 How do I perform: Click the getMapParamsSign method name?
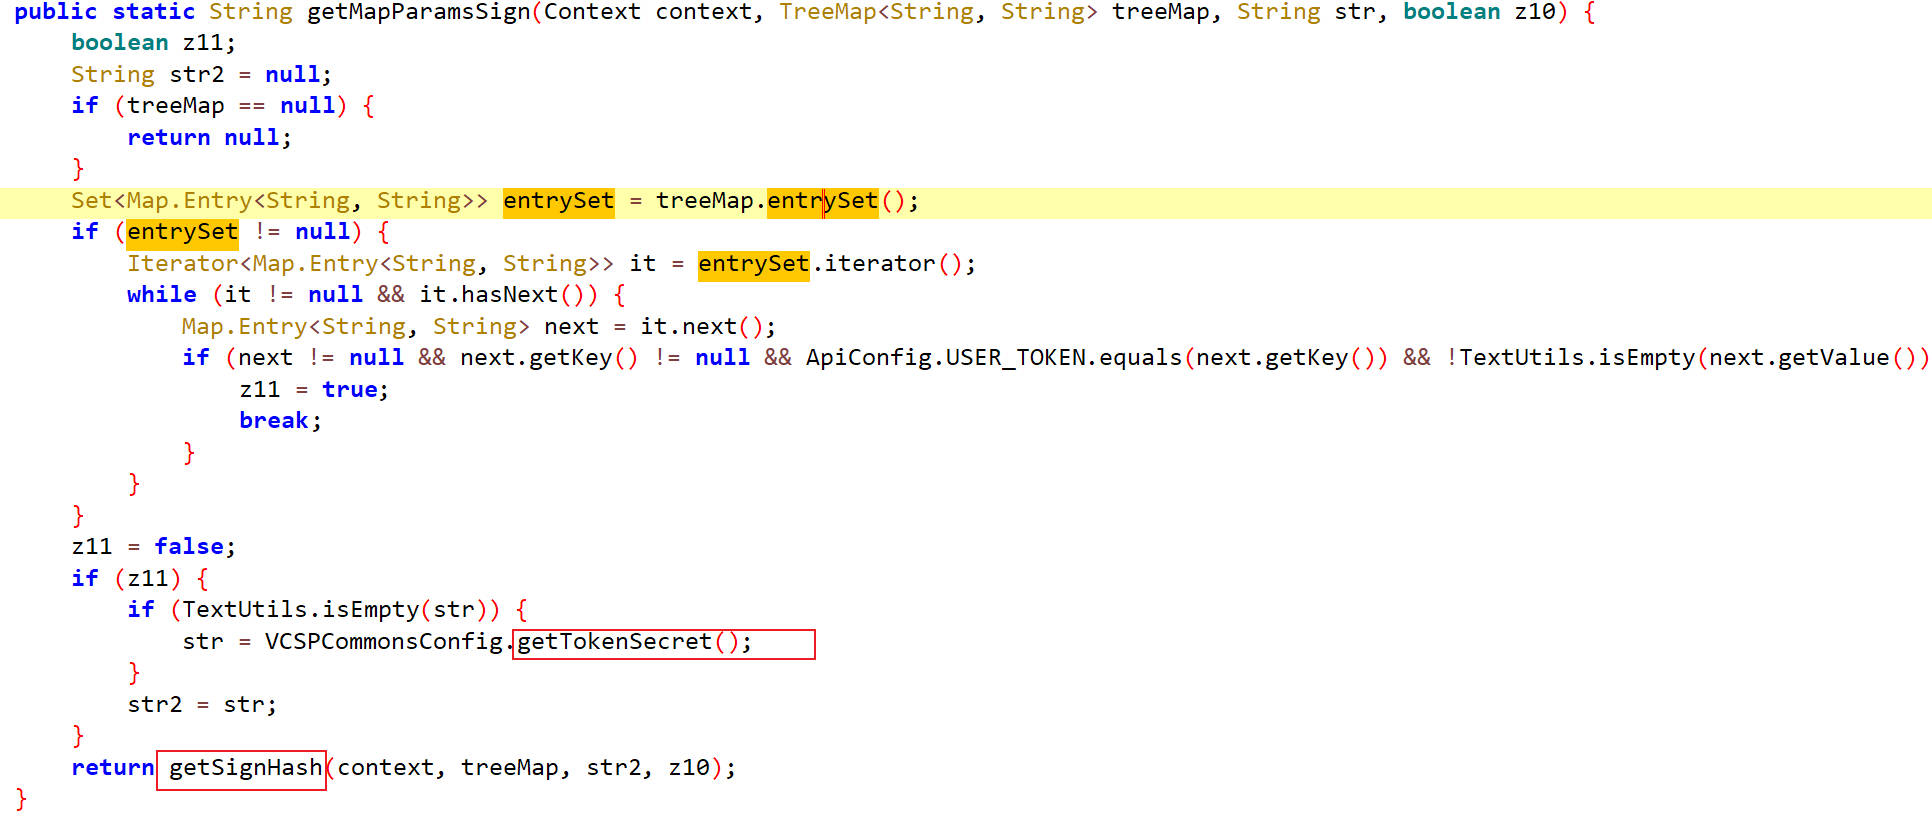coord(418,12)
